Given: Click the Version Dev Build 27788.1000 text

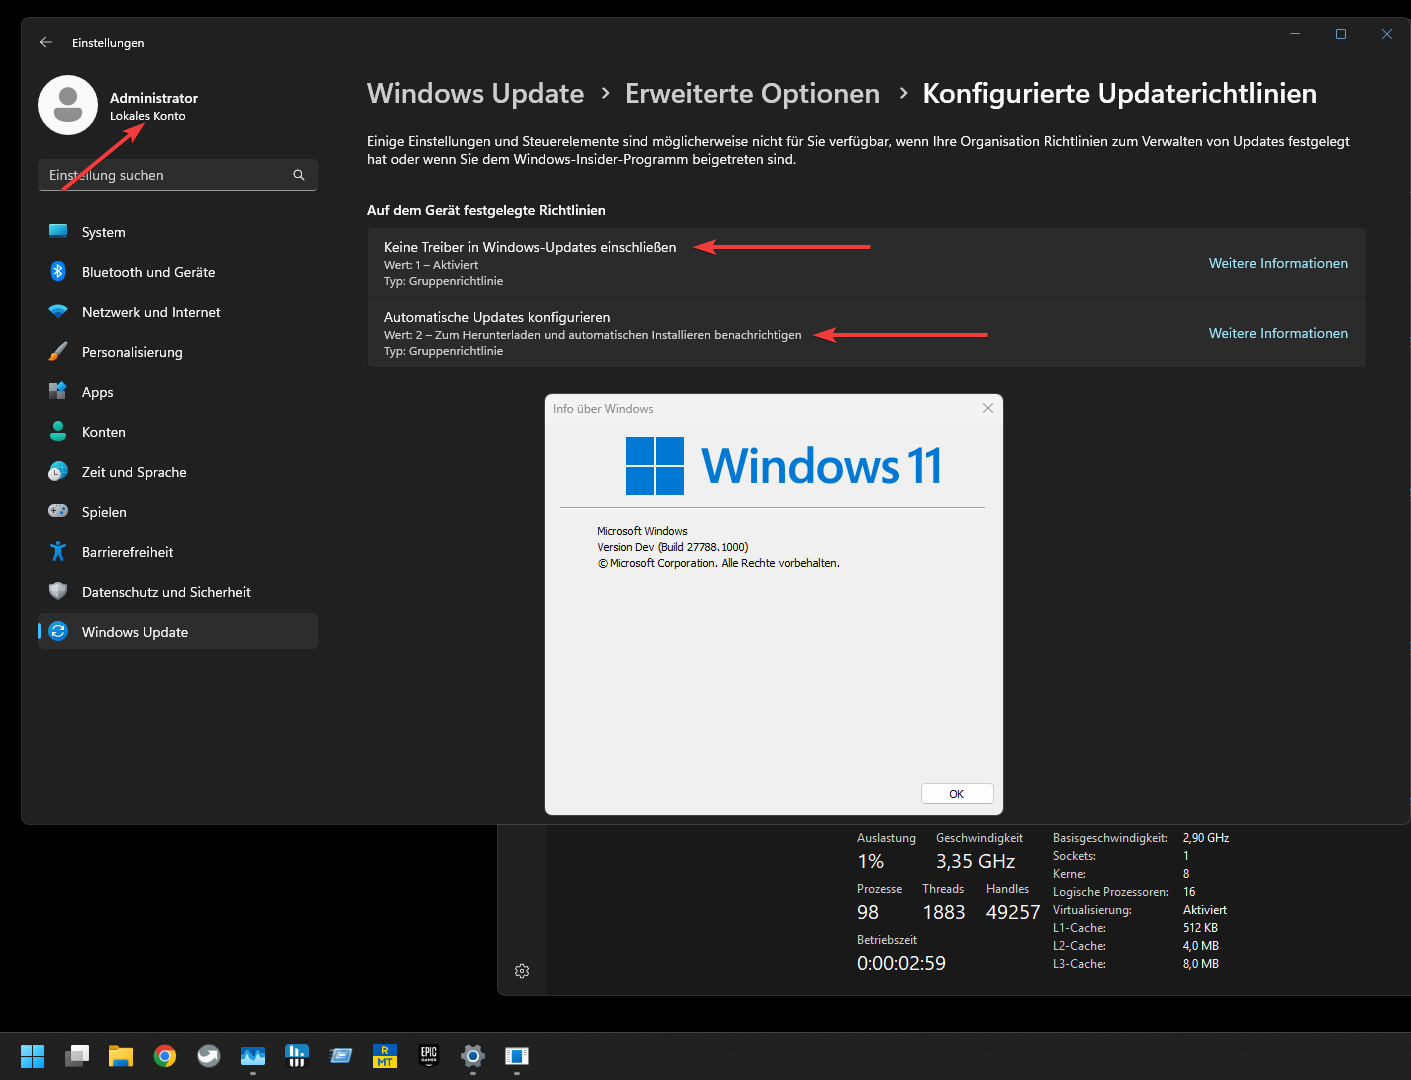Looking at the screenshot, I should click(673, 547).
